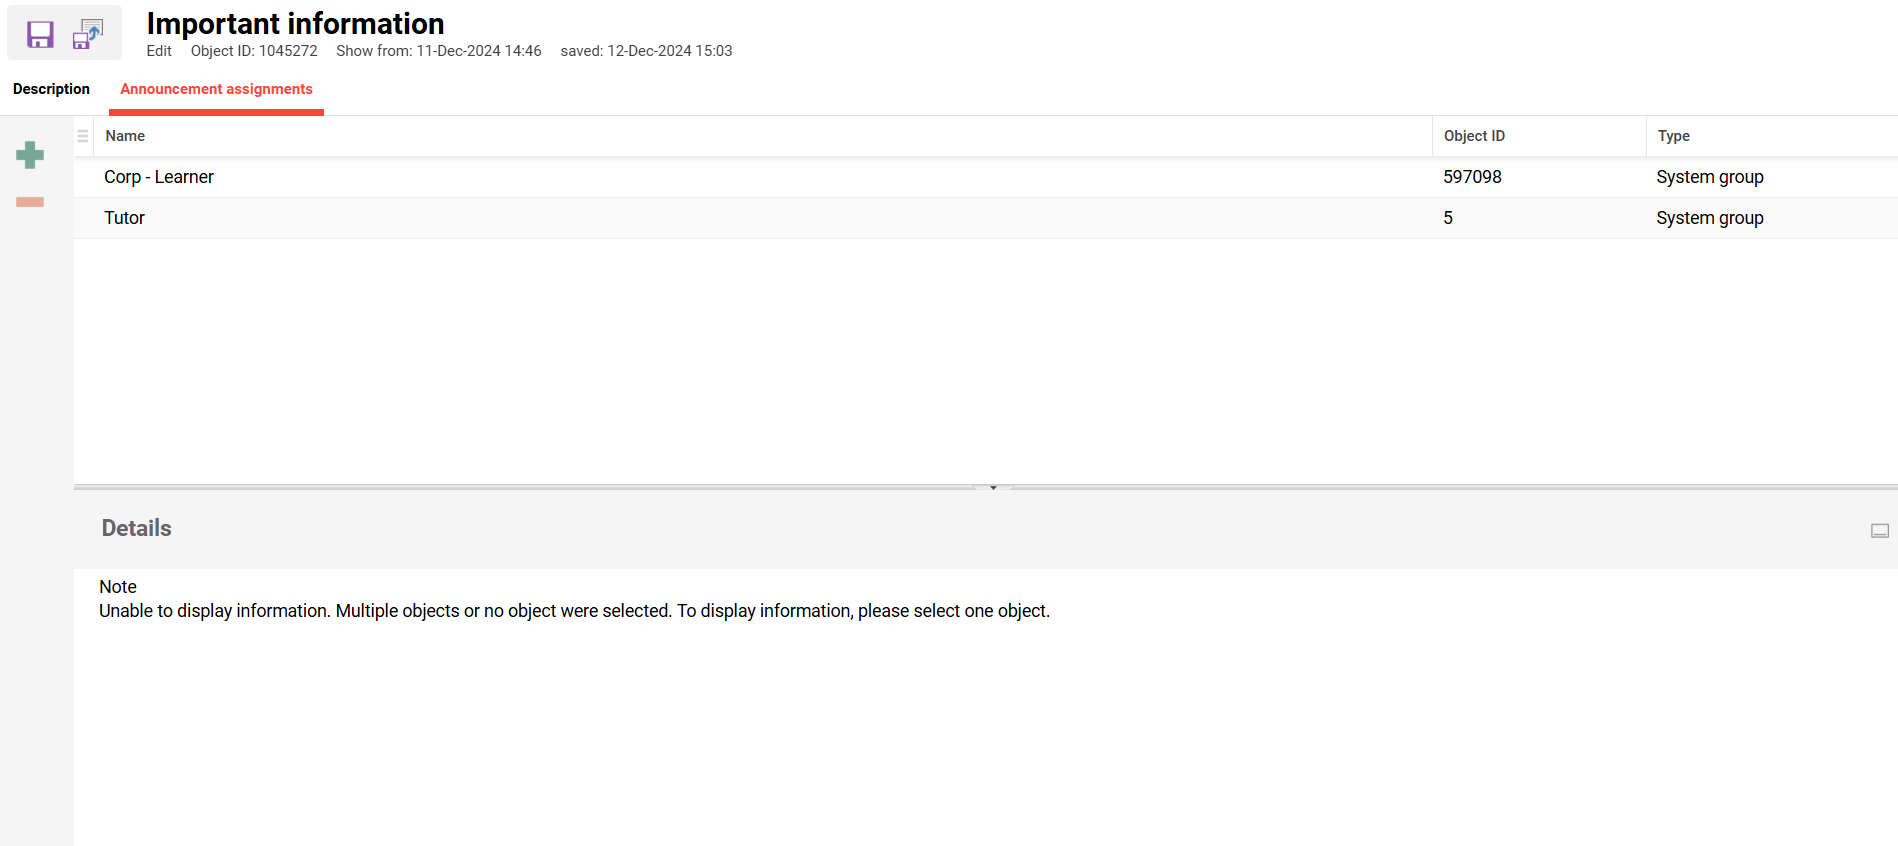Viewport: 1898px width, 846px height.
Task: Click the Details panel heading
Action: click(137, 528)
